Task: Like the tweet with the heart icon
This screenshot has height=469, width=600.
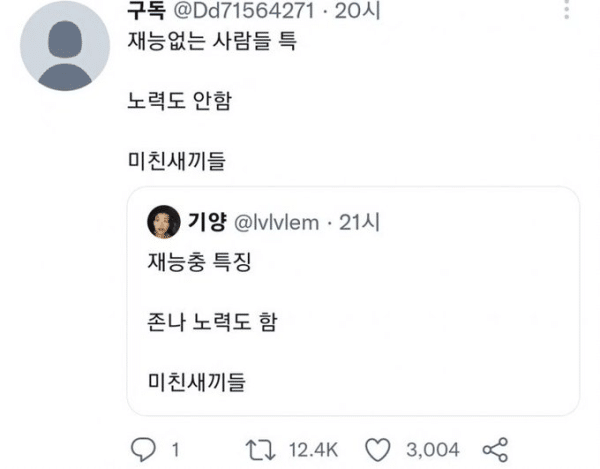Action: coord(377,447)
